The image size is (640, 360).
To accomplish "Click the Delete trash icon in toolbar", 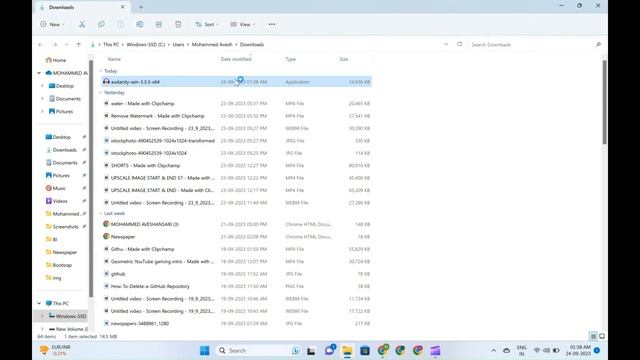I will coord(178,24).
